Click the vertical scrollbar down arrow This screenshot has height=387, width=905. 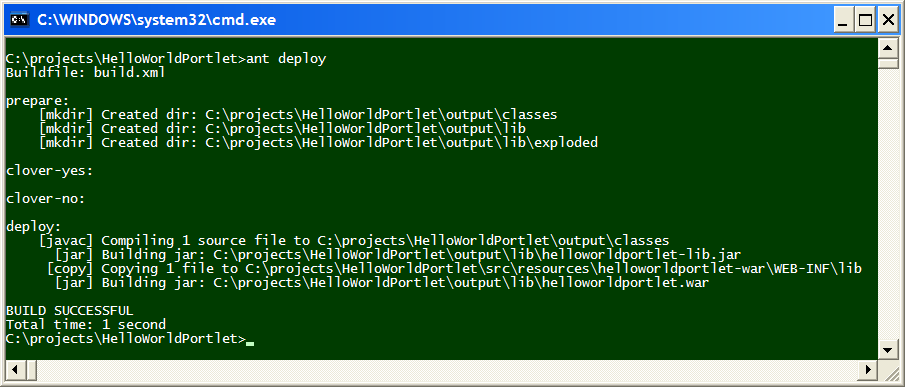tap(886, 350)
